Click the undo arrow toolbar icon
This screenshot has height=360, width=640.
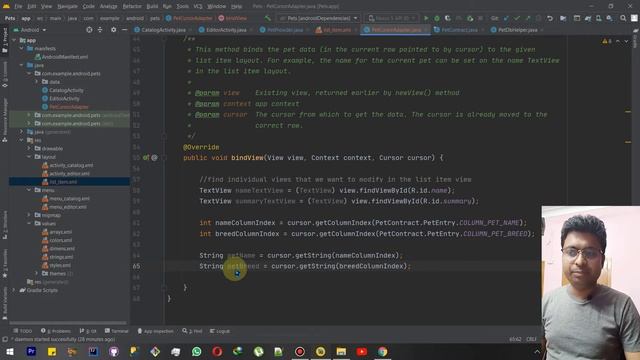pos(550,18)
